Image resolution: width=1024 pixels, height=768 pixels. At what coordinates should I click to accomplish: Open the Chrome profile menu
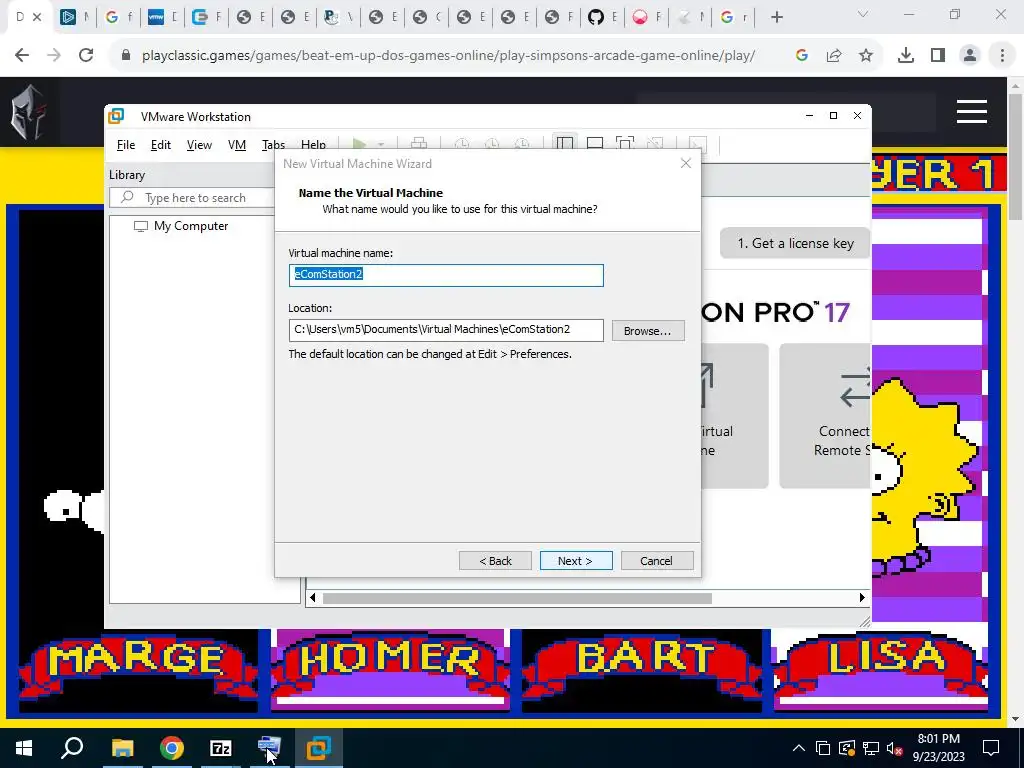pos(970,56)
